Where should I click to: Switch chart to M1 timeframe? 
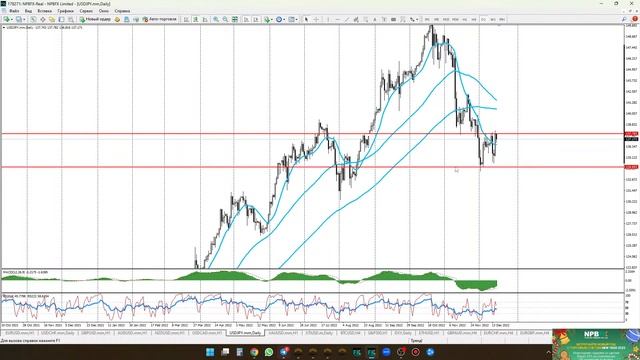point(427,19)
